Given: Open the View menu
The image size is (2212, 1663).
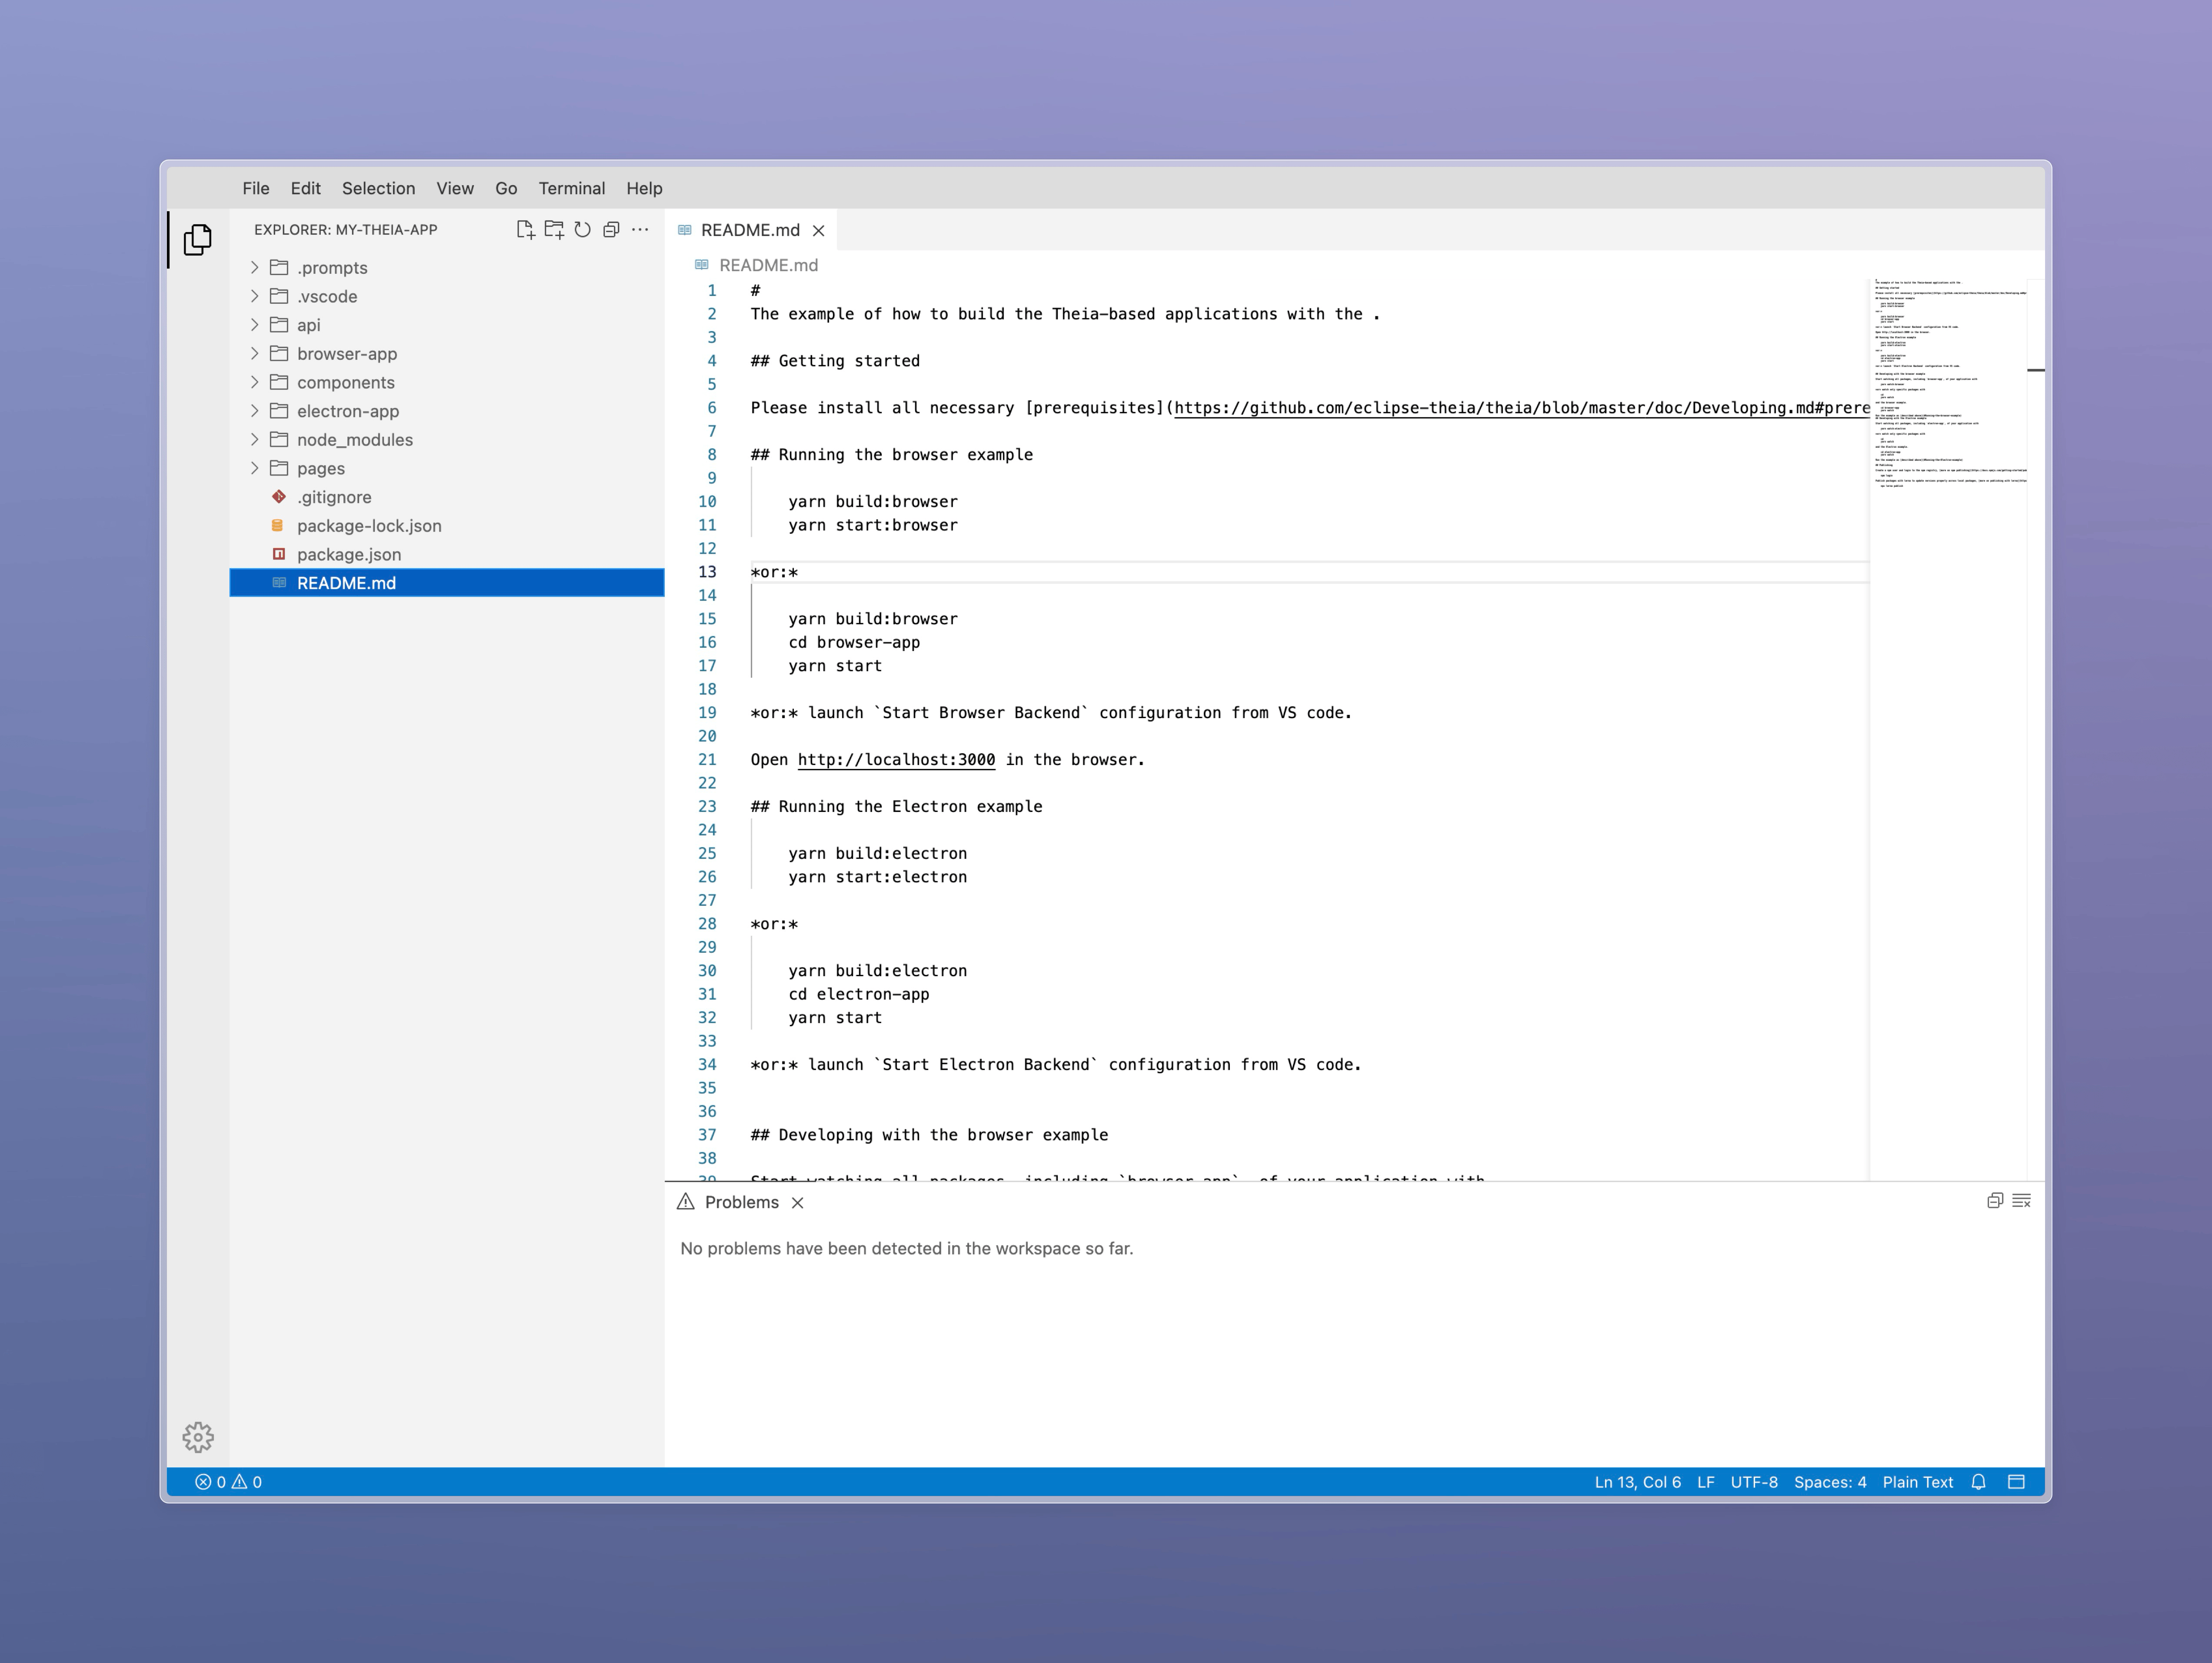Looking at the screenshot, I should [x=455, y=188].
